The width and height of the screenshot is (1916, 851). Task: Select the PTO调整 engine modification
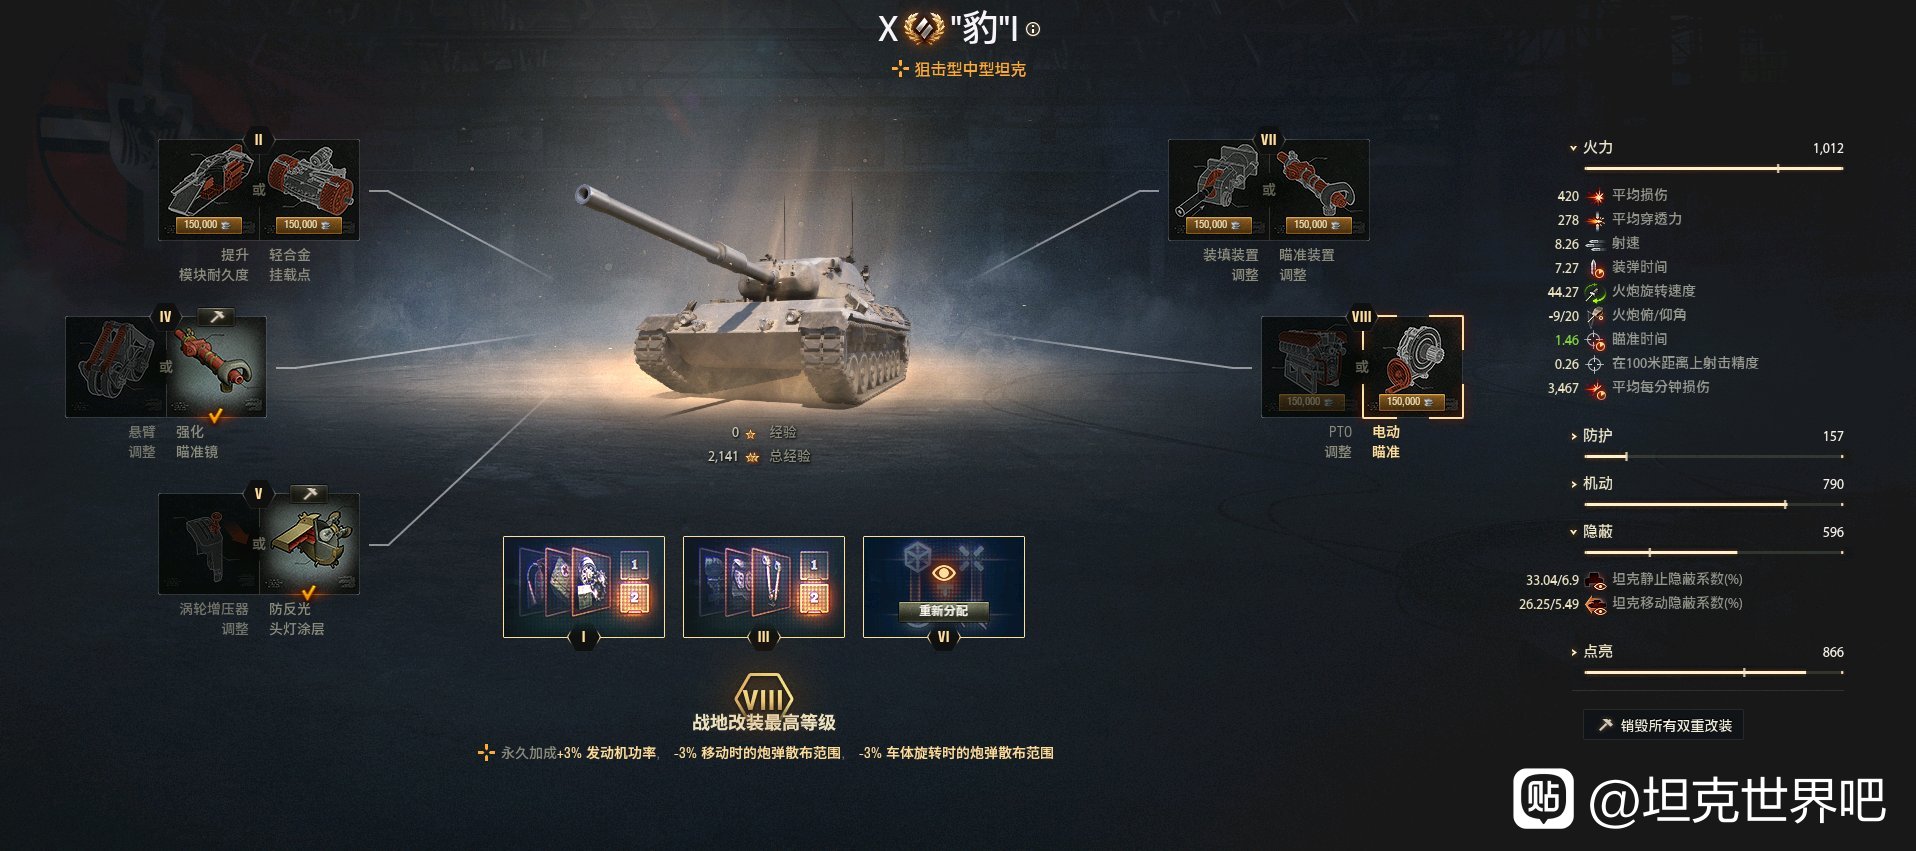[1311, 366]
